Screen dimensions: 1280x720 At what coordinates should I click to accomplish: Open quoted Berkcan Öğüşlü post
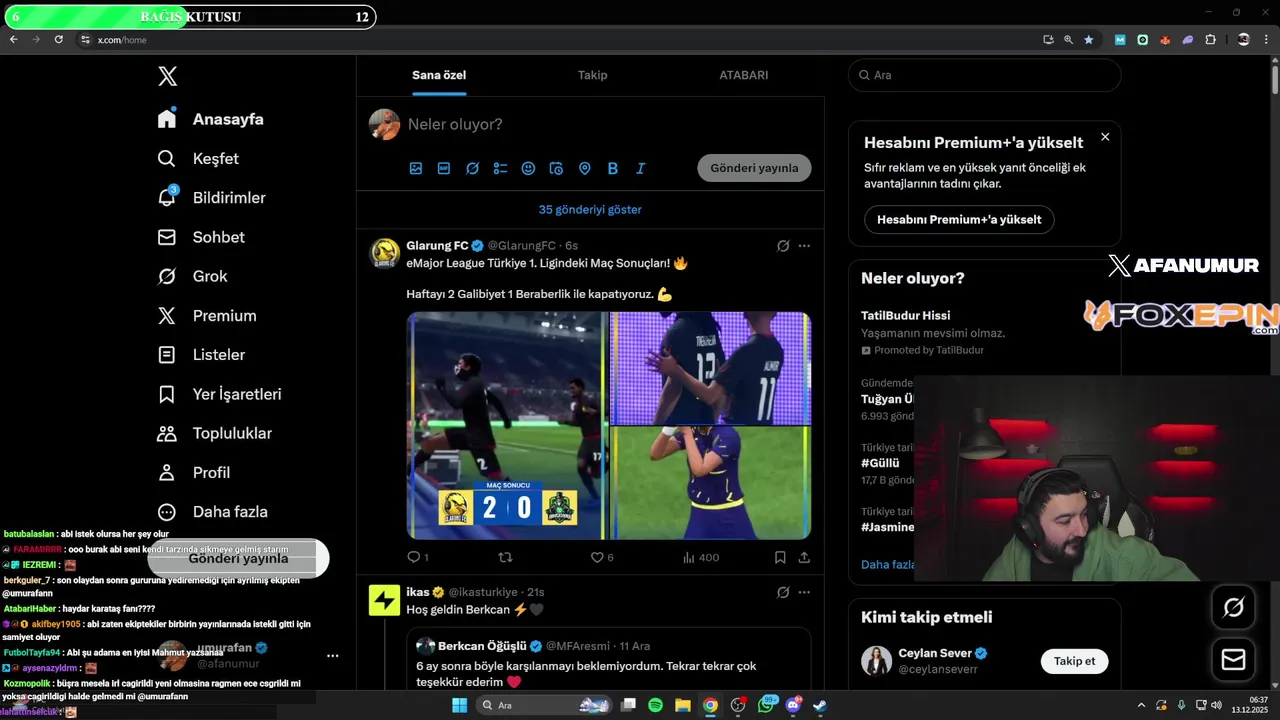tap(608, 660)
